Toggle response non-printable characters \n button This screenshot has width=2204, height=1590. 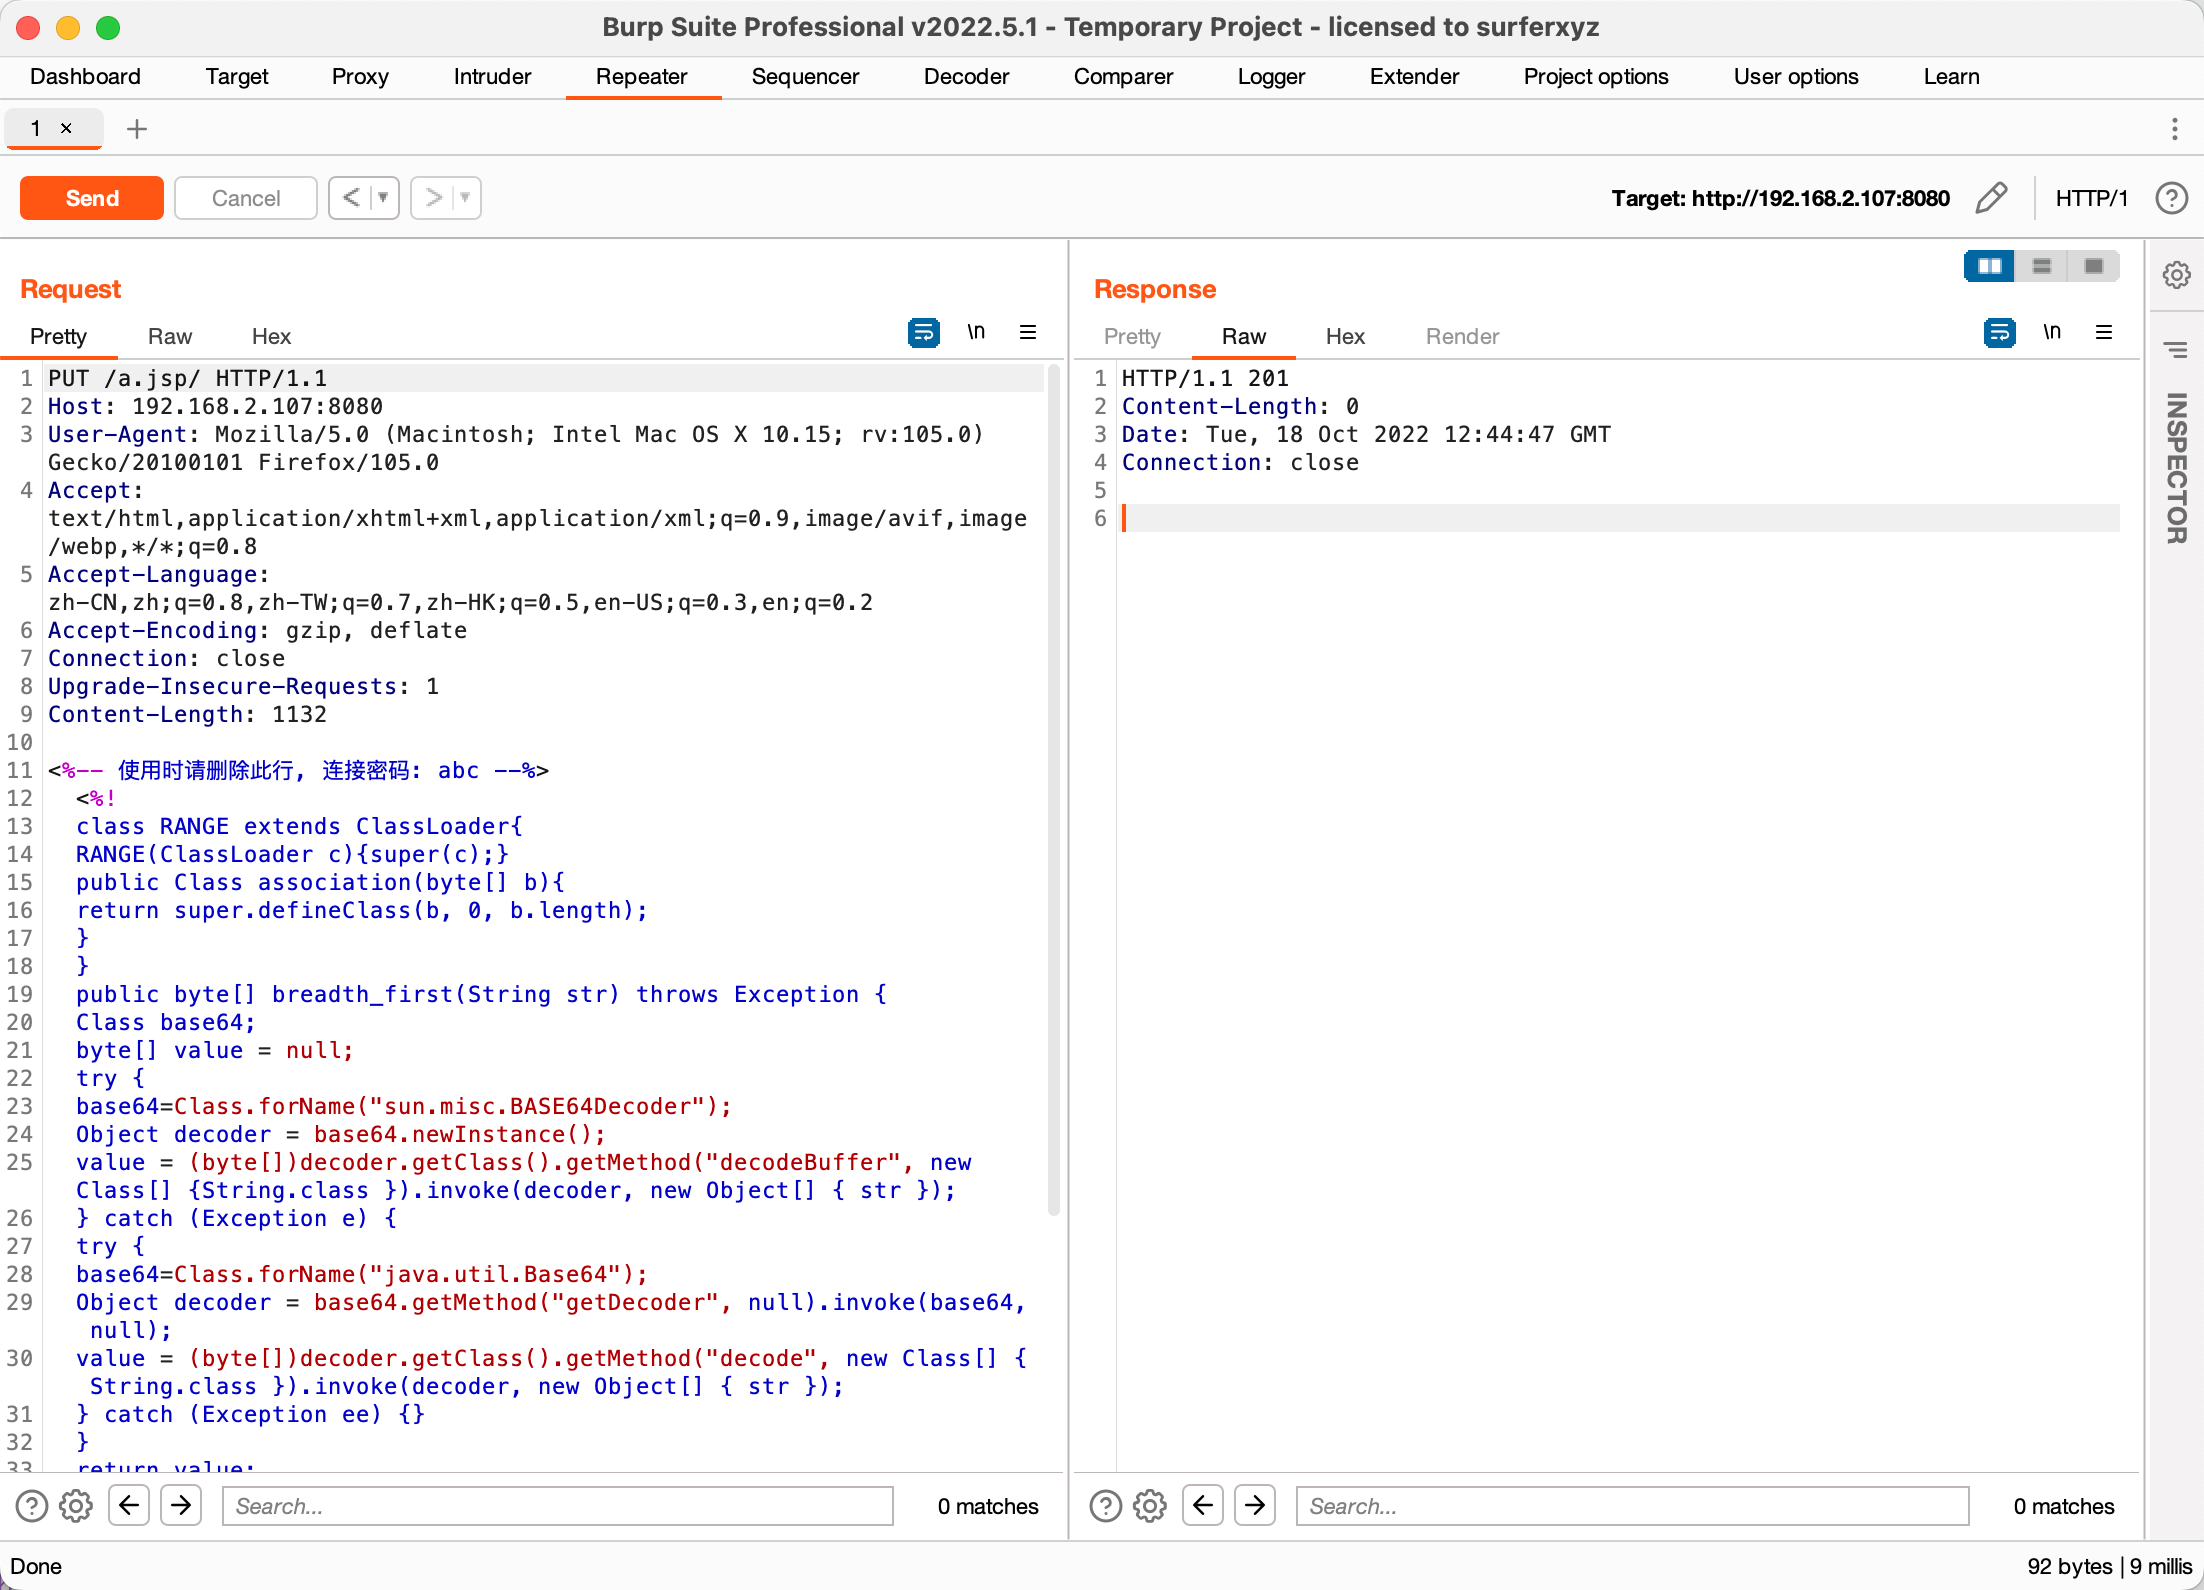pos(2051,333)
